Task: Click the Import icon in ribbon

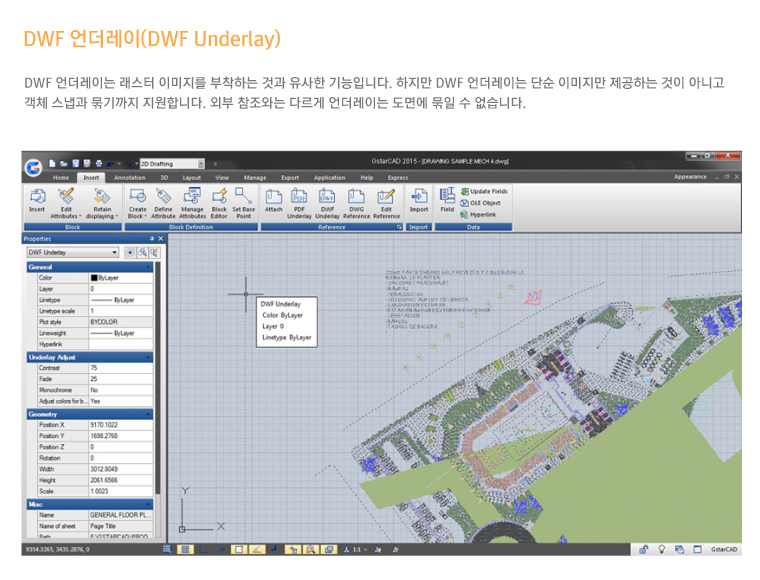Action: pyautogui.click(x=418, y=199)
